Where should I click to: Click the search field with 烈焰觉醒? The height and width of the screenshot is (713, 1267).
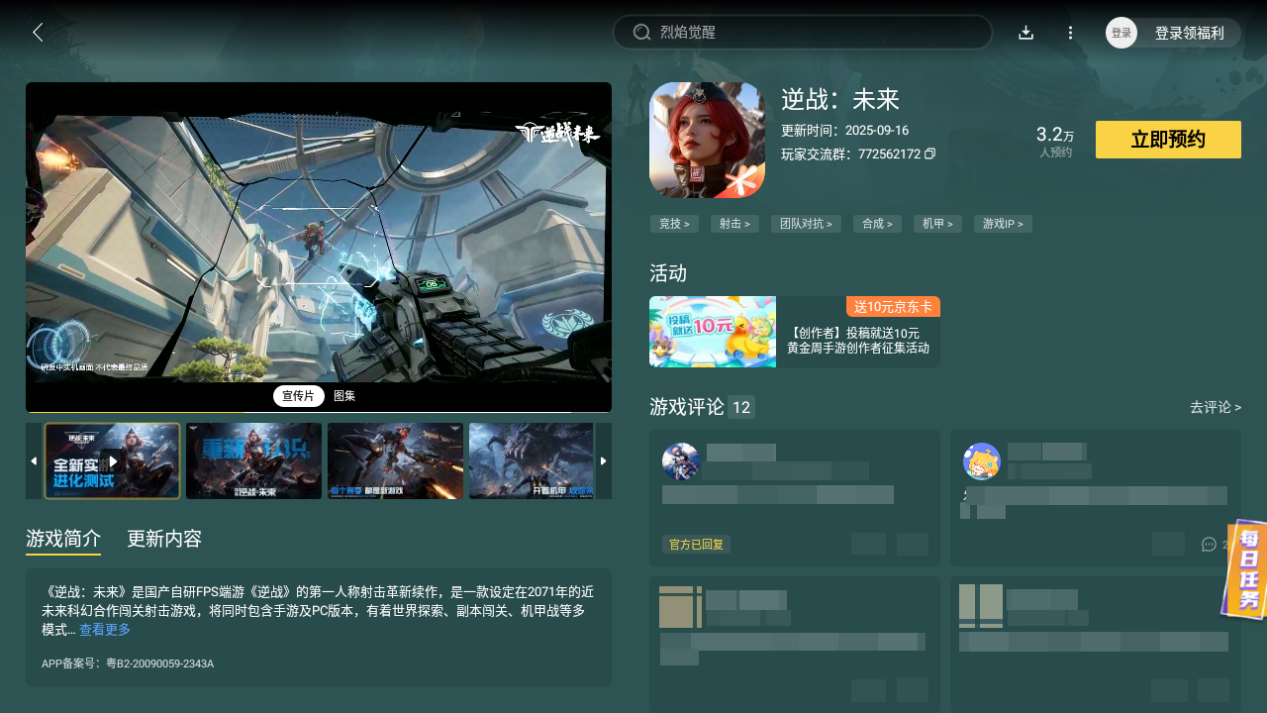click(x=802, y=32)
